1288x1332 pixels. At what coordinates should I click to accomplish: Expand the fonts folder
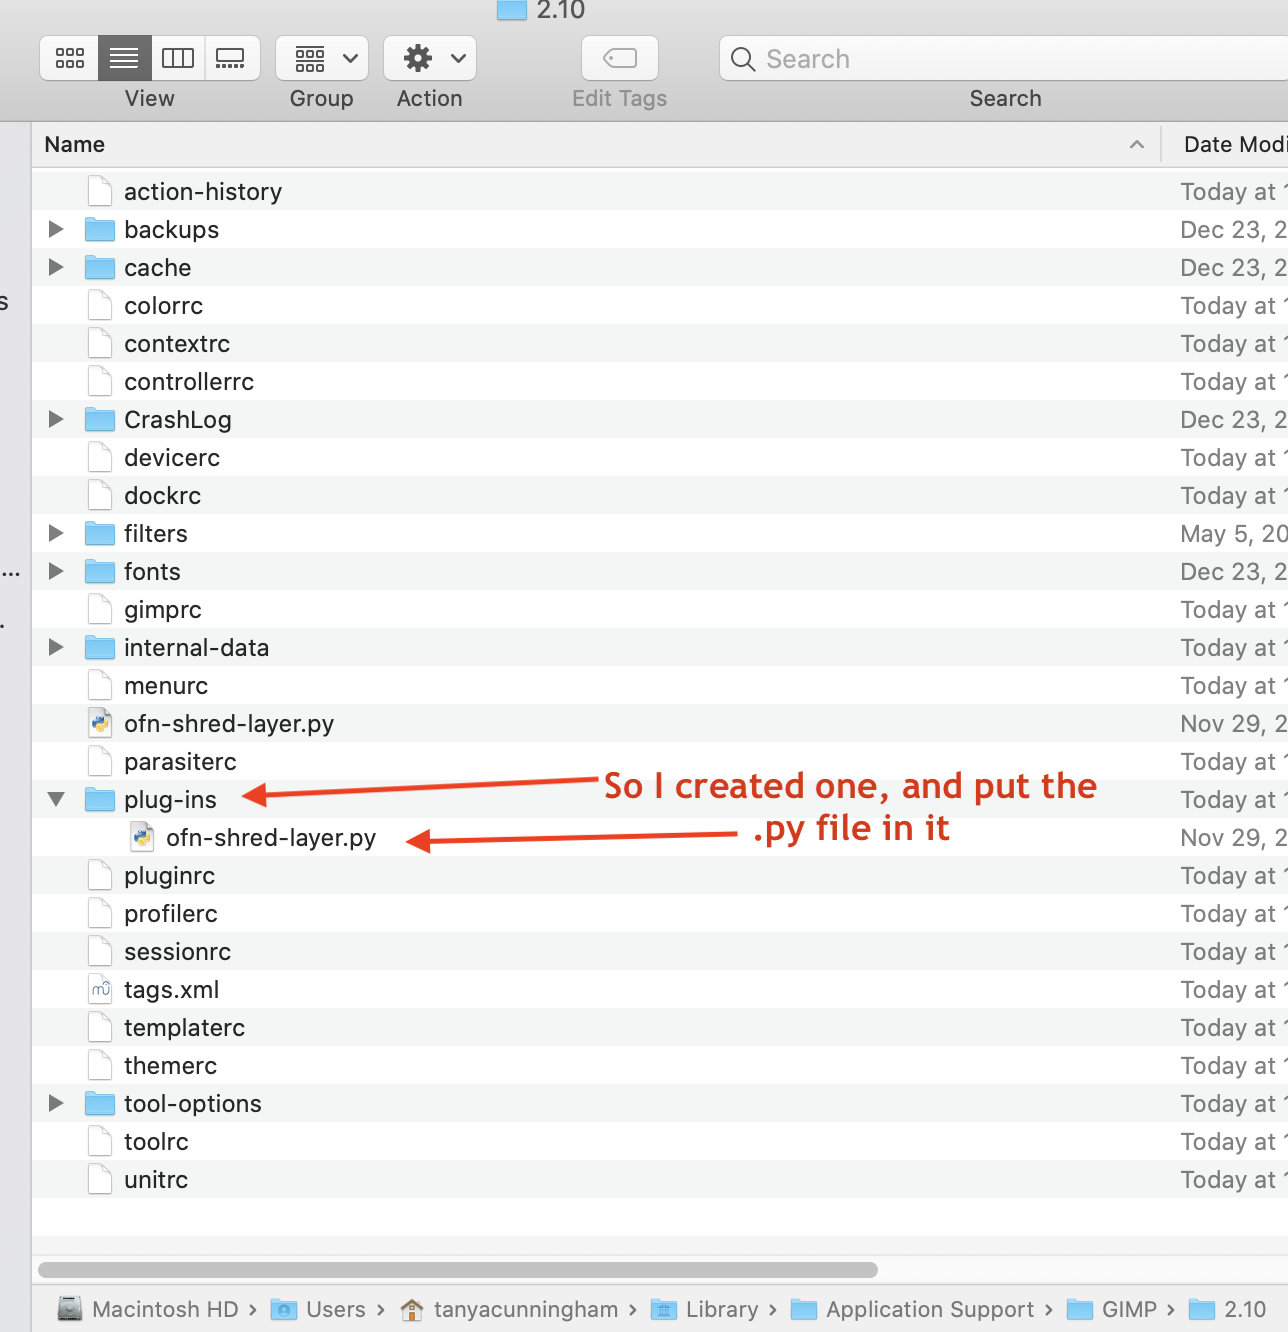56,571
